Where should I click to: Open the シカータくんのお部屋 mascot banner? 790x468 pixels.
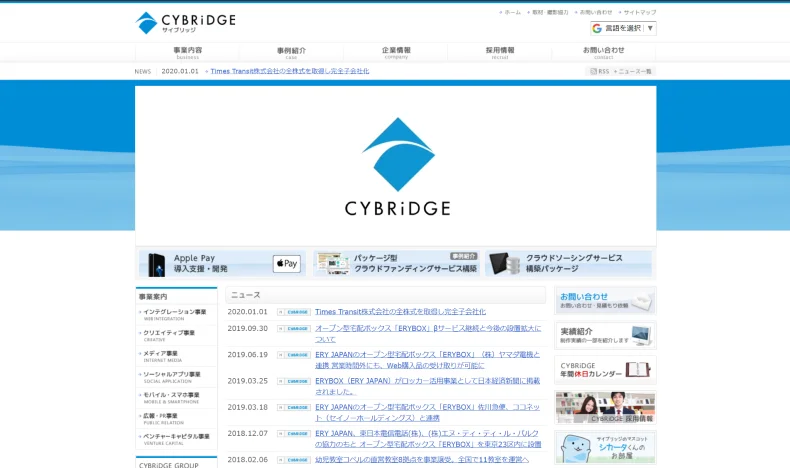(x=605, y=447)
